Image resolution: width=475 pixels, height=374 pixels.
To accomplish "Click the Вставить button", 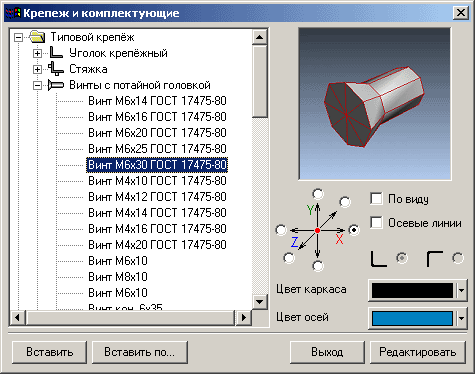I will coord(49,352).
